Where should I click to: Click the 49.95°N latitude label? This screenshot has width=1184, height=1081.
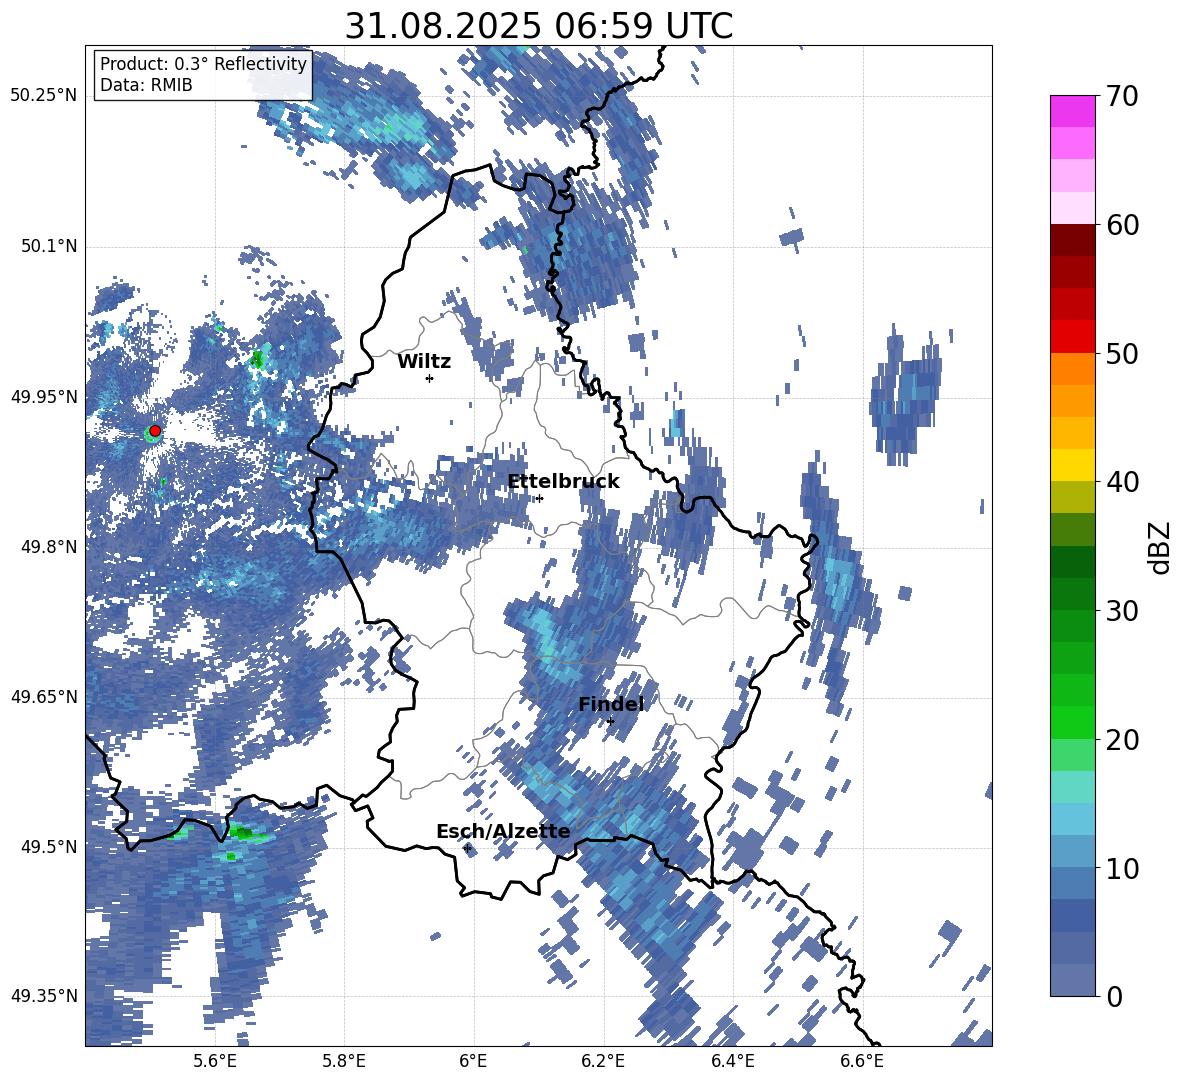[x=44, y=396]
